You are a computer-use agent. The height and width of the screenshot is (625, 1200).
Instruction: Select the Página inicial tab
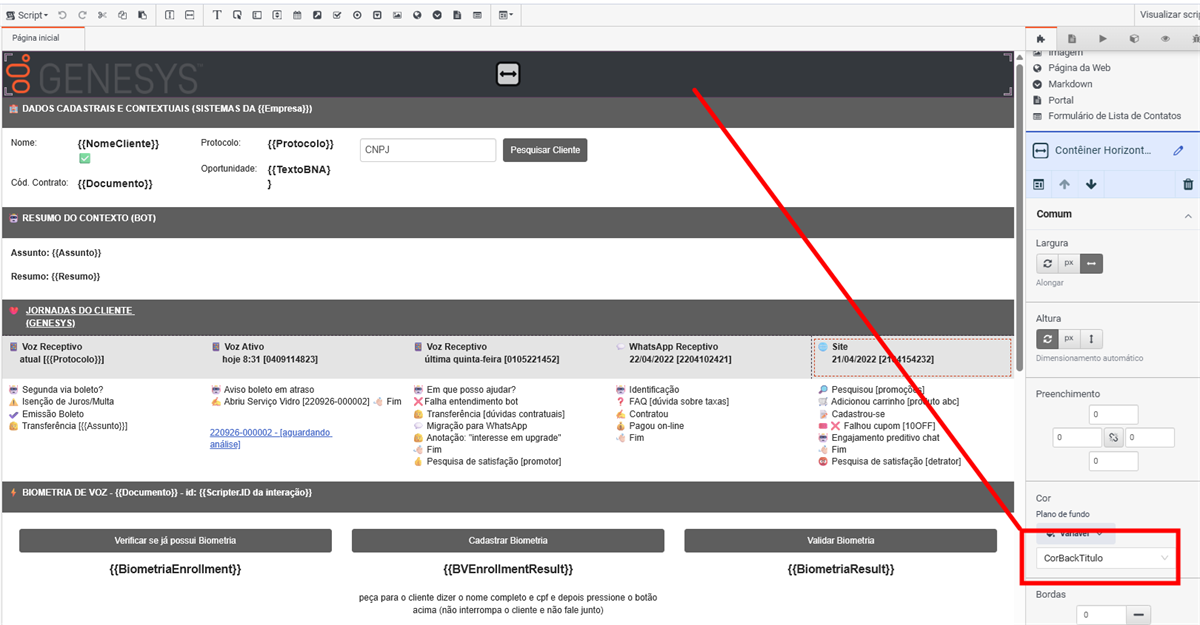tap(43, 38)
